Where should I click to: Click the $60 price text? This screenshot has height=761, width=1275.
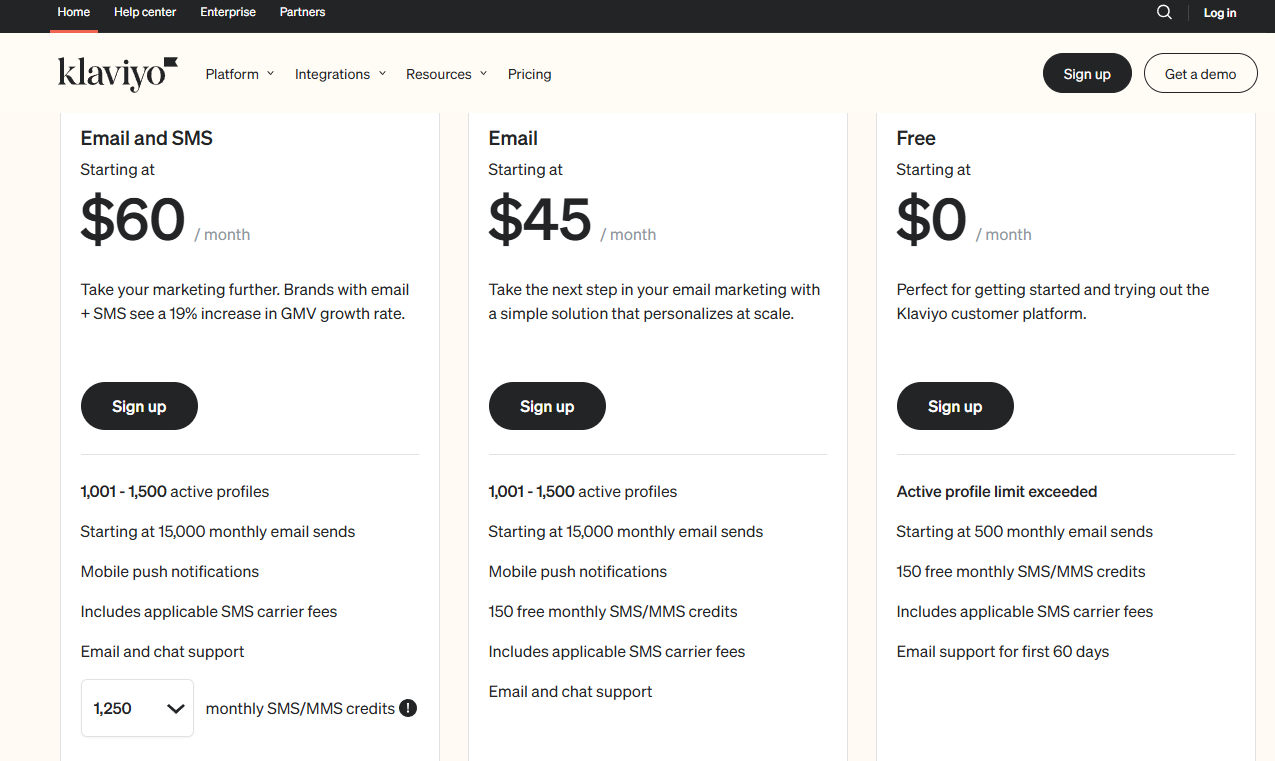click(x=133, y=220)
